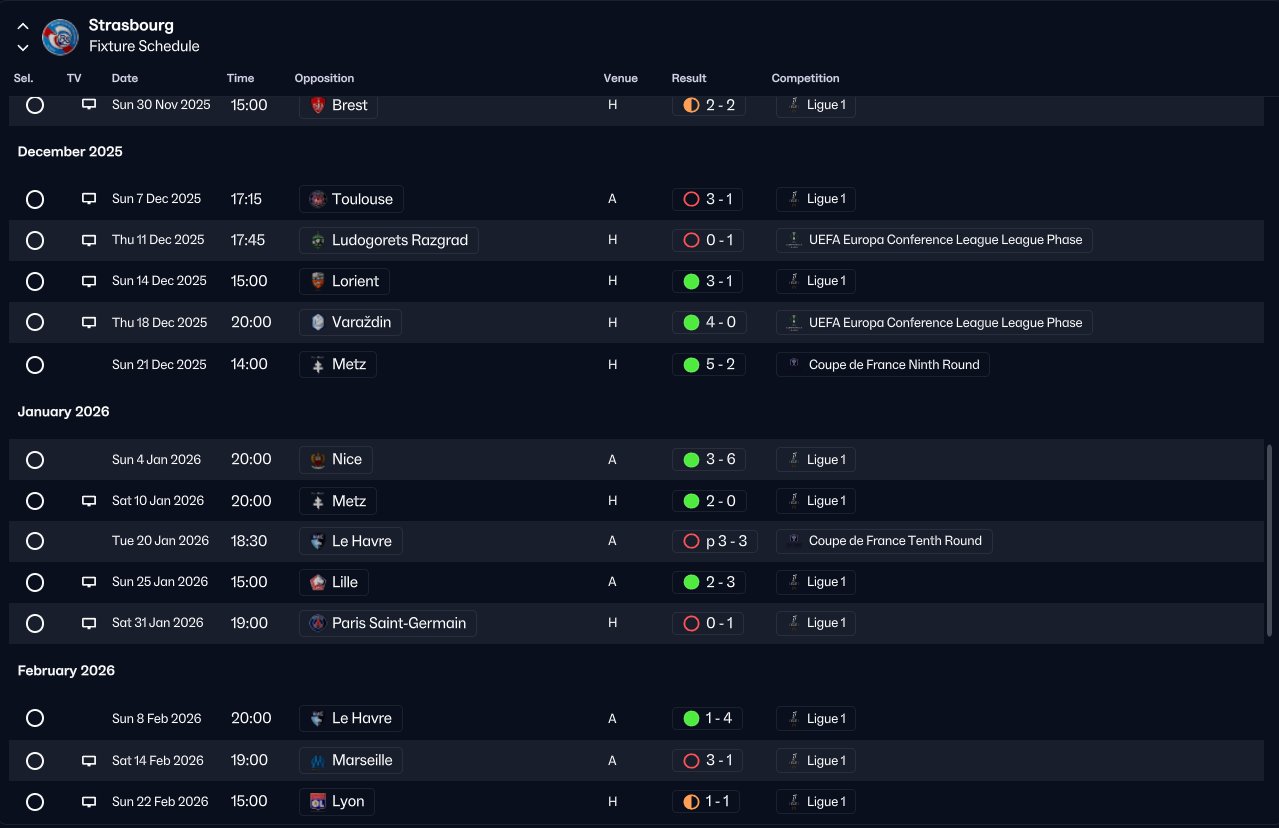Click the Marseille club logo
Viewport: 1279px width, 828px height.
tap(318, 760)
